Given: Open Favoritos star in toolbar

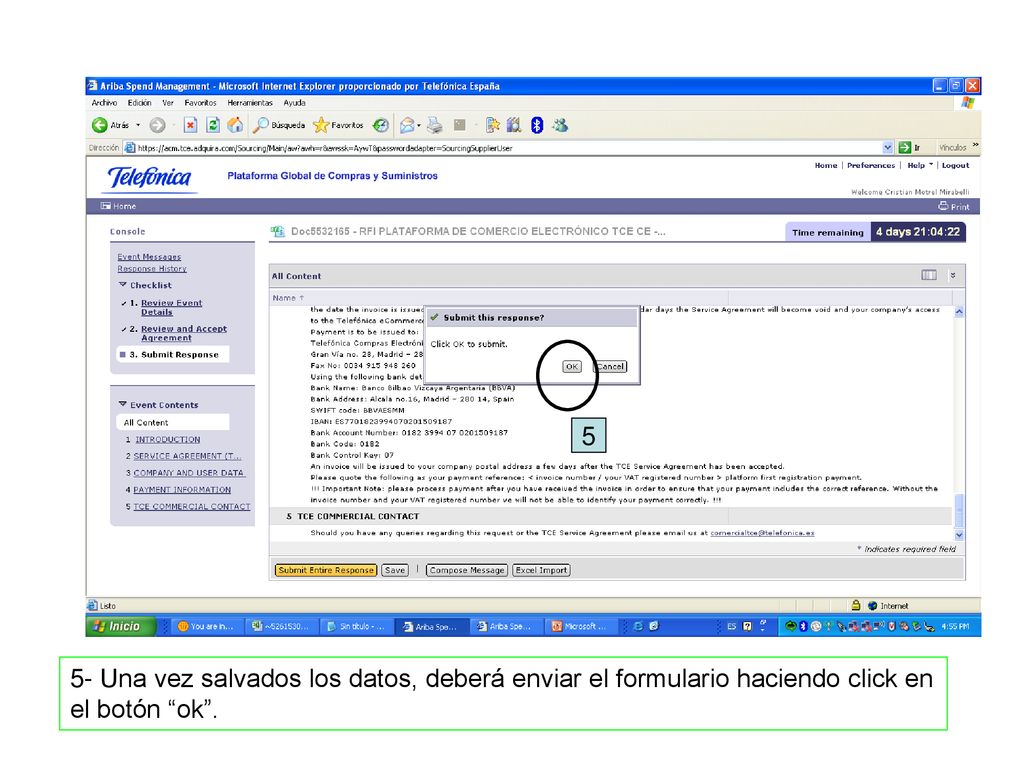Looking at the screenshot, I should [x=338, y=125].
